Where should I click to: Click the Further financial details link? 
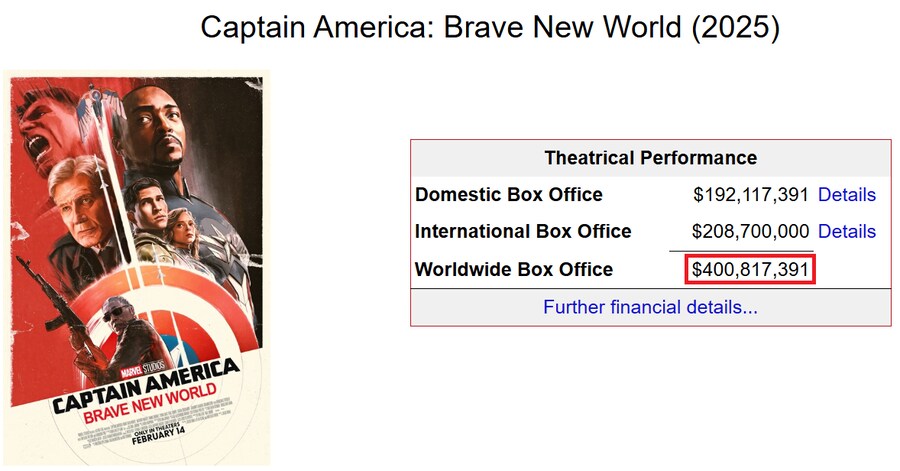pyautogui.click(x=650, y=307)
